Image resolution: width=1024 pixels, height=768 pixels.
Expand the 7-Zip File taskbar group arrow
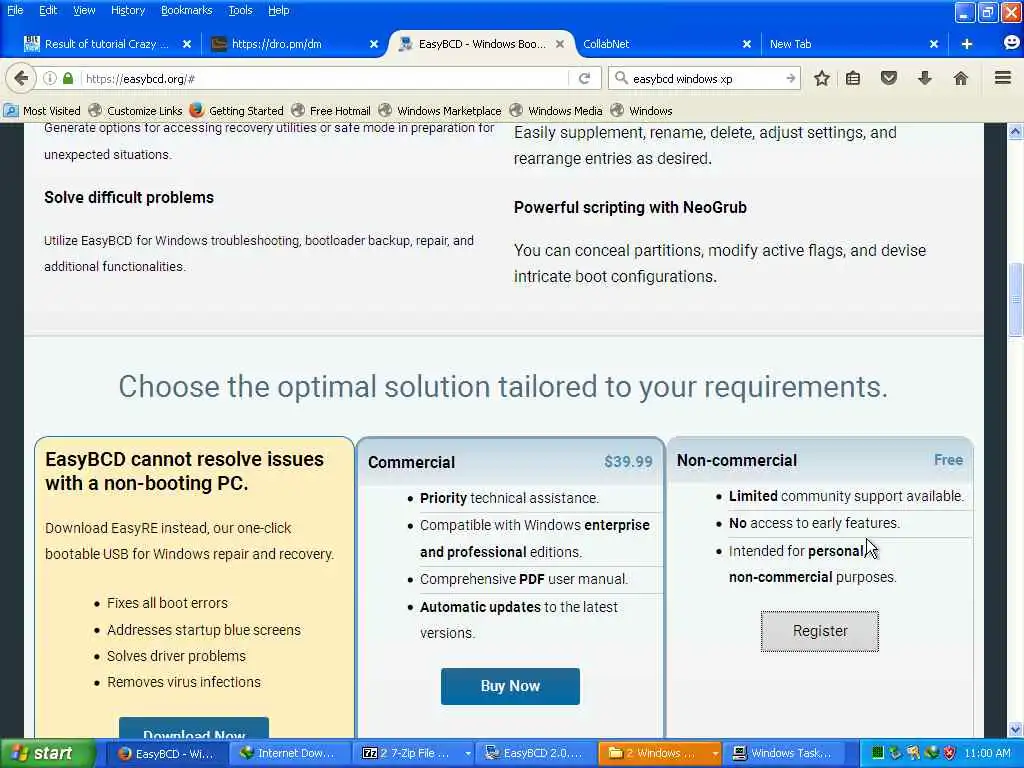[468, 754]
